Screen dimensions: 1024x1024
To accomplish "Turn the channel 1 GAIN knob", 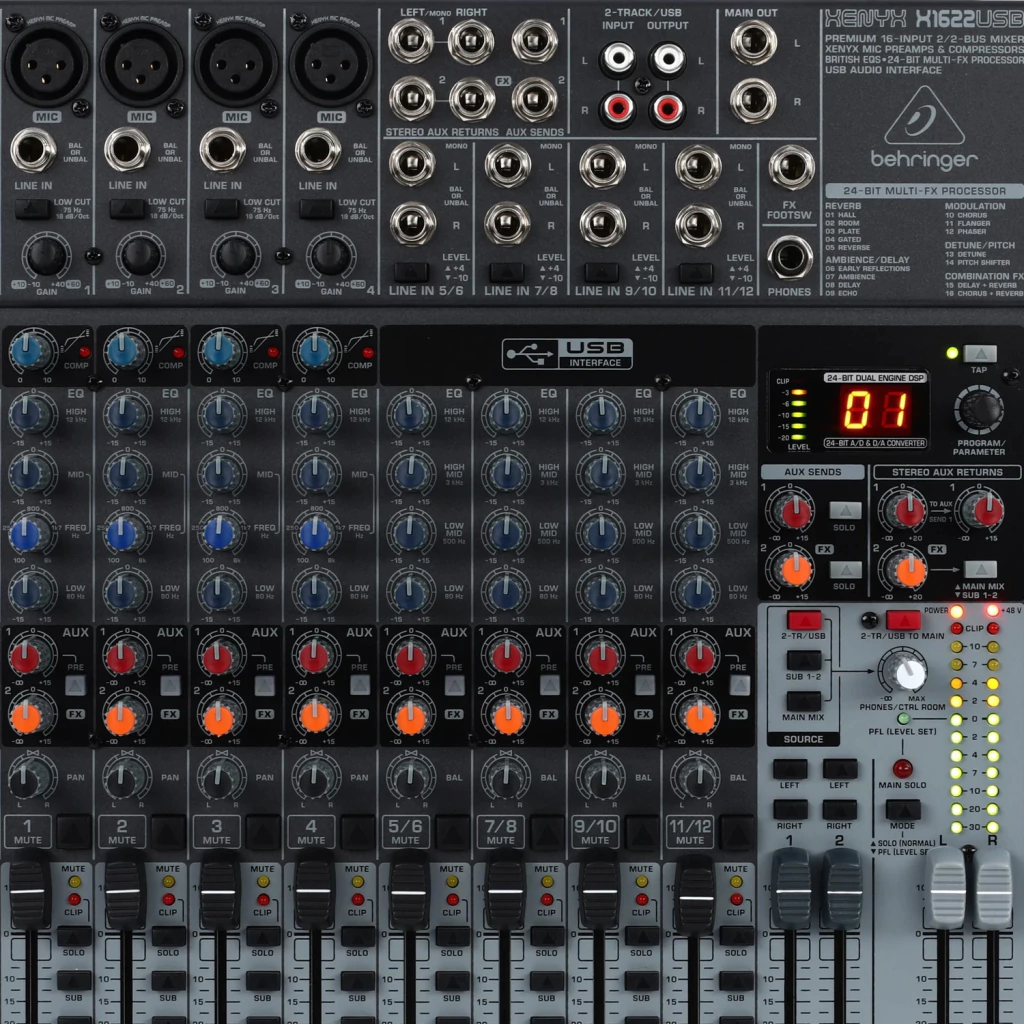I will (x=46, y=255).
